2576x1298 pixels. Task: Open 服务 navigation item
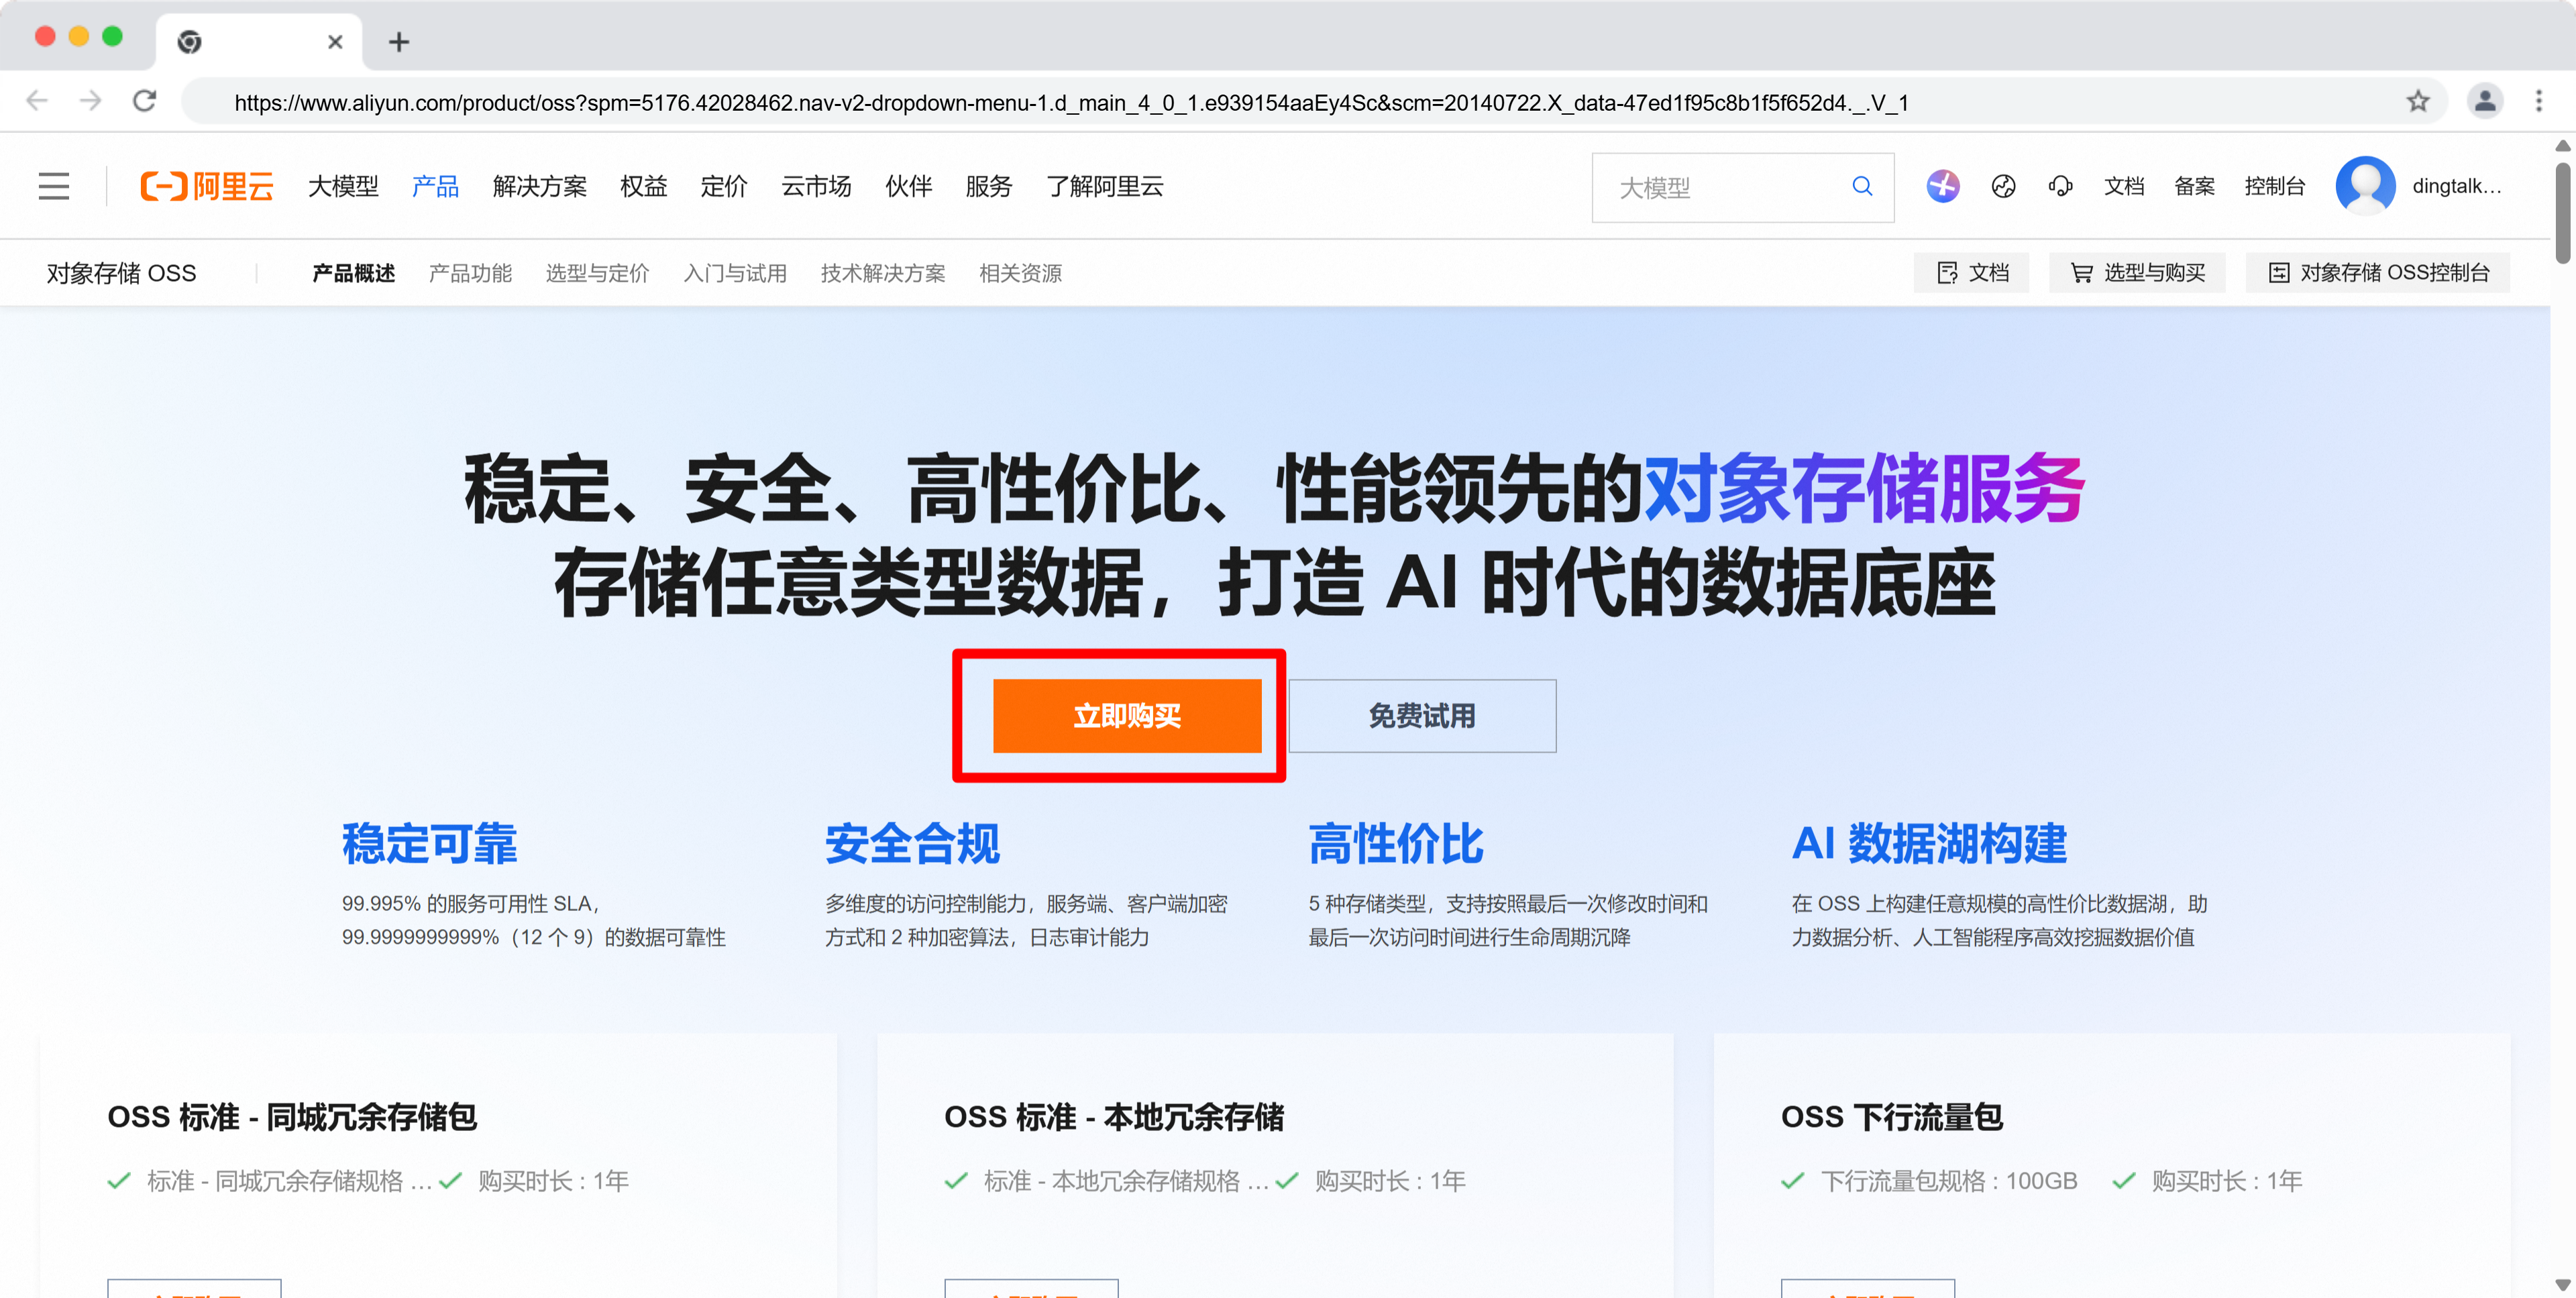pos(989,186)
